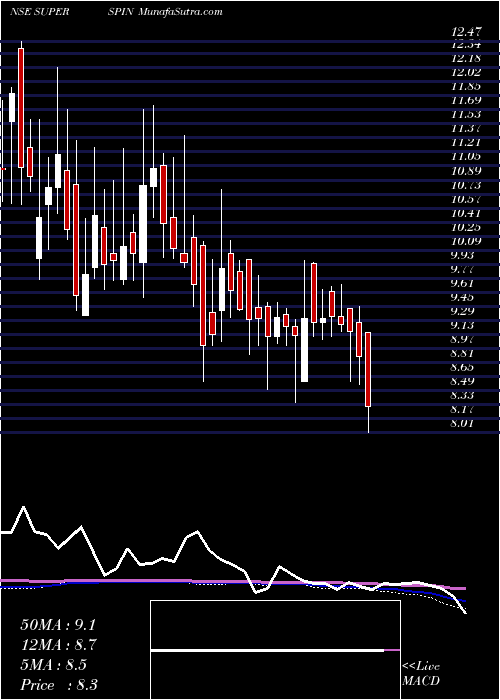Click the '<<Live' indicator text
Screen dimensions: 500x700
(421, 667)
